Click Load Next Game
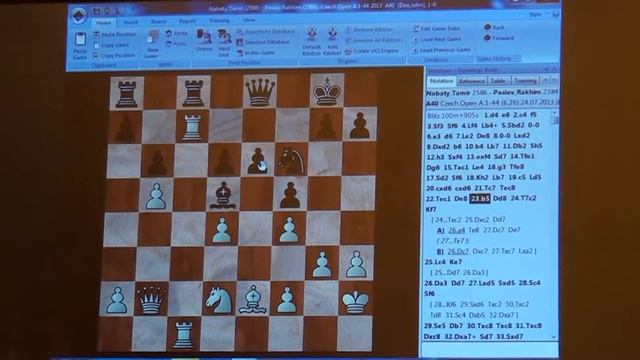Image resolution: width=640 pixels, height=360 pixels. coord(437,39)
